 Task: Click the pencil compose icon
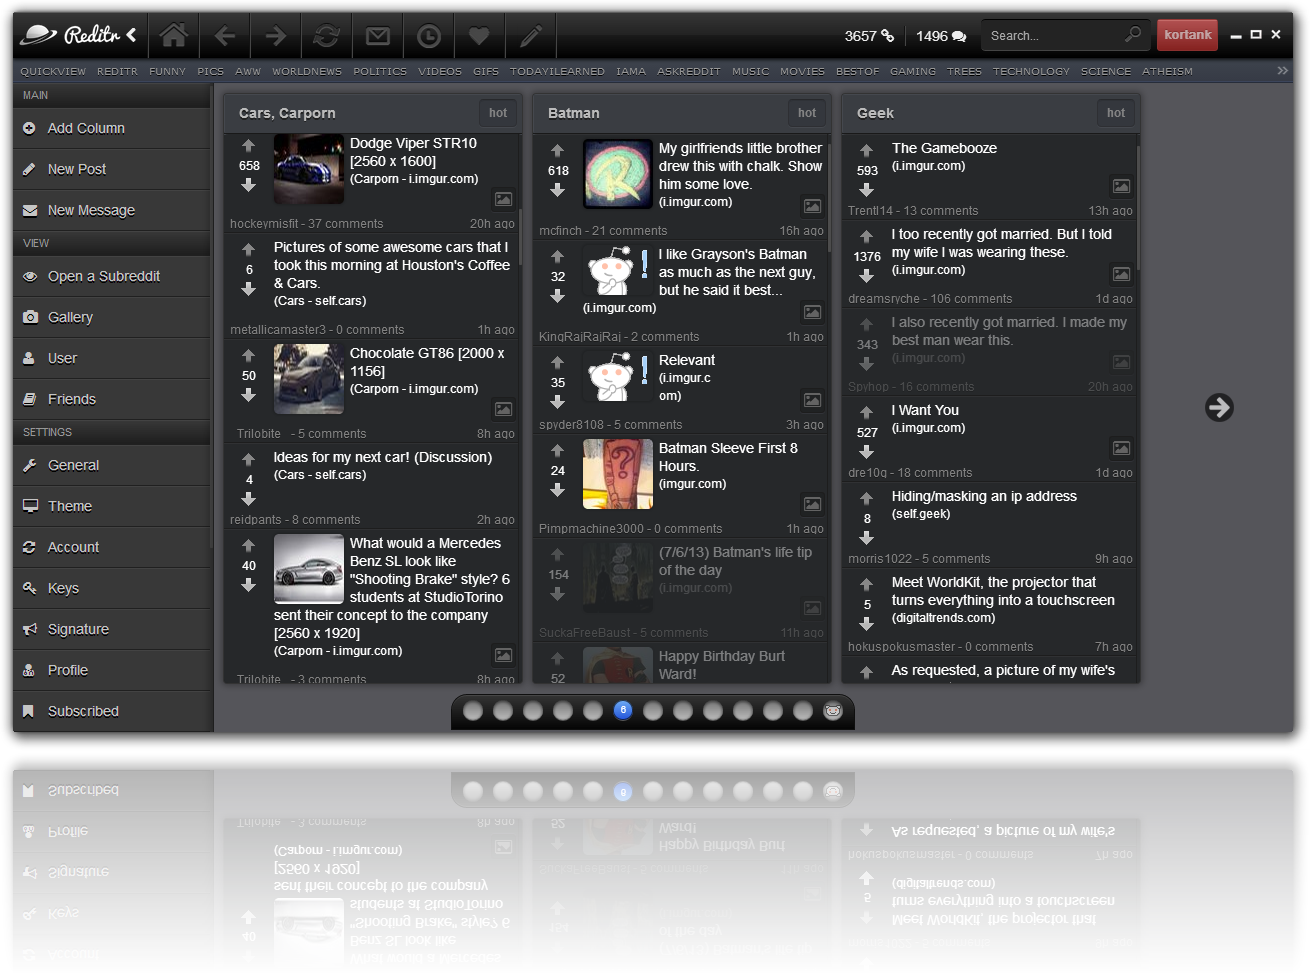pos(530,36)
